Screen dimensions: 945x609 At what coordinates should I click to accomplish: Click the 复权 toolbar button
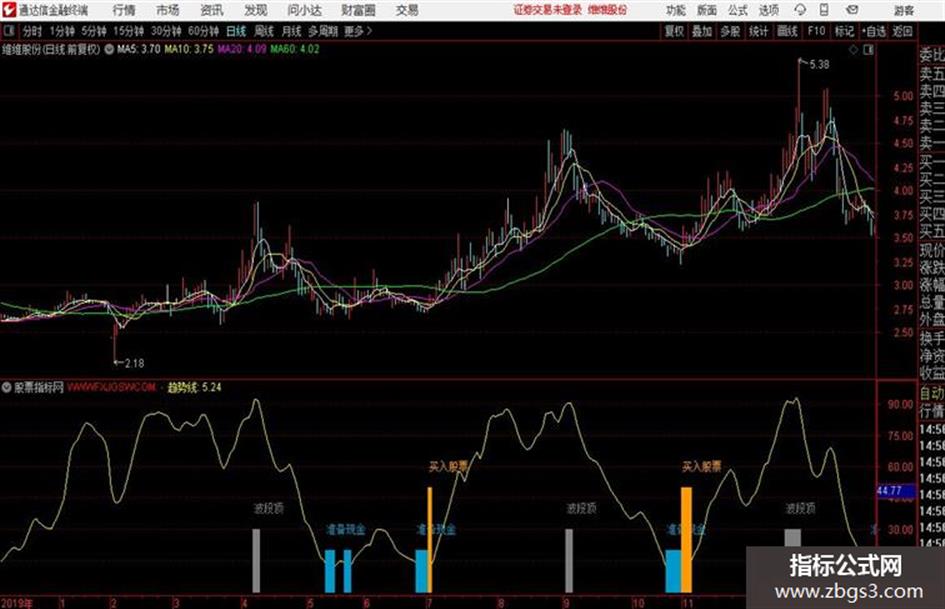[674, 31]
